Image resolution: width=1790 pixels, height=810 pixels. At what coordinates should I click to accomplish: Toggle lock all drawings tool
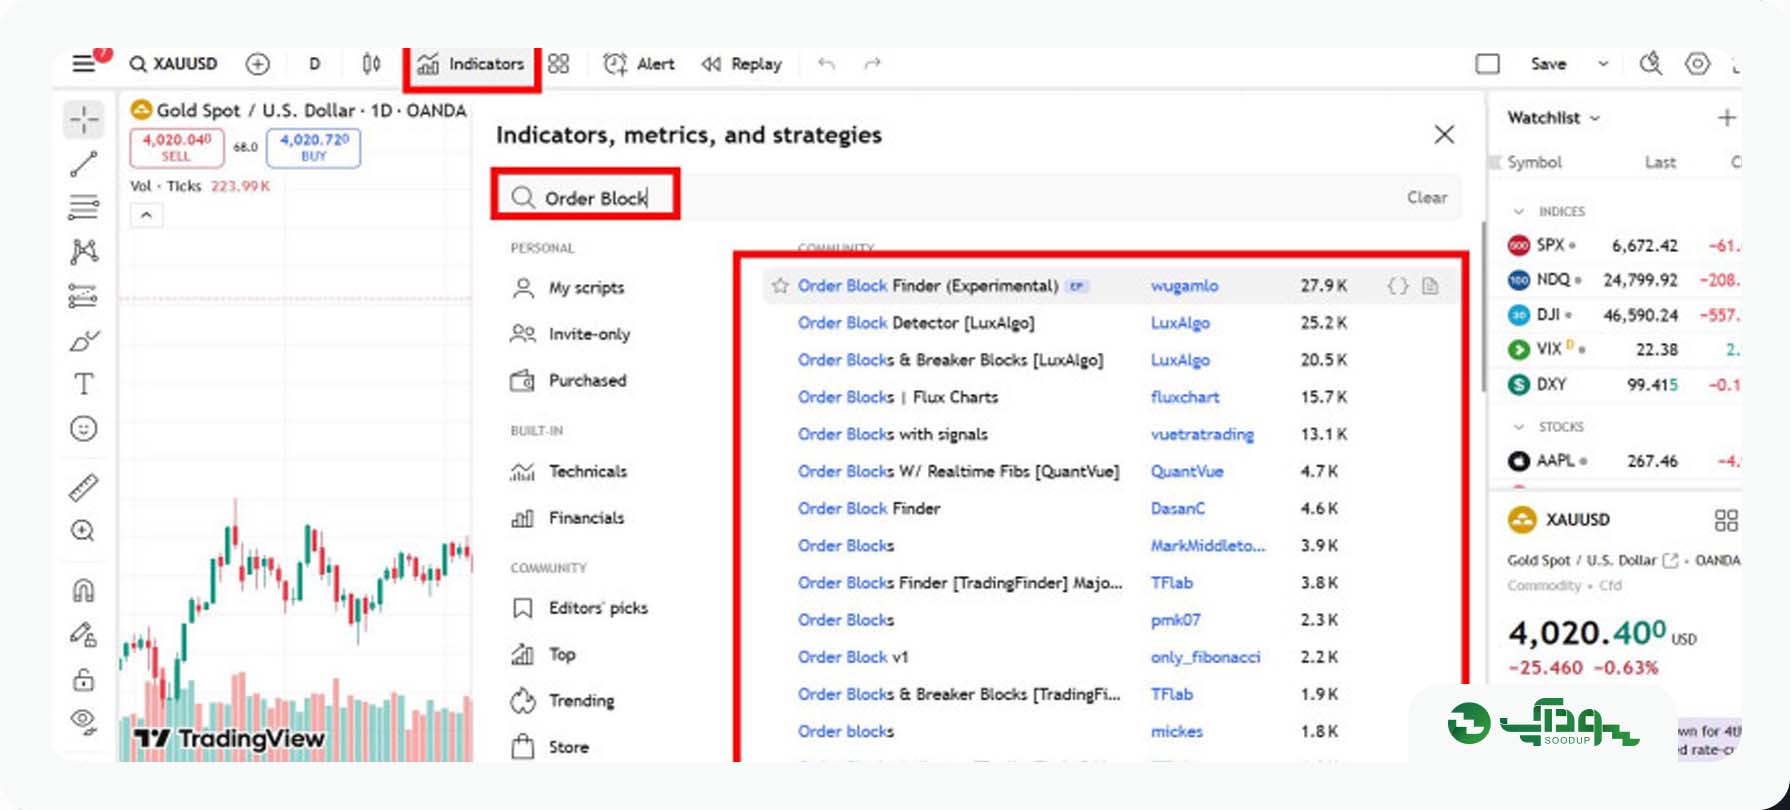[84, 680]
